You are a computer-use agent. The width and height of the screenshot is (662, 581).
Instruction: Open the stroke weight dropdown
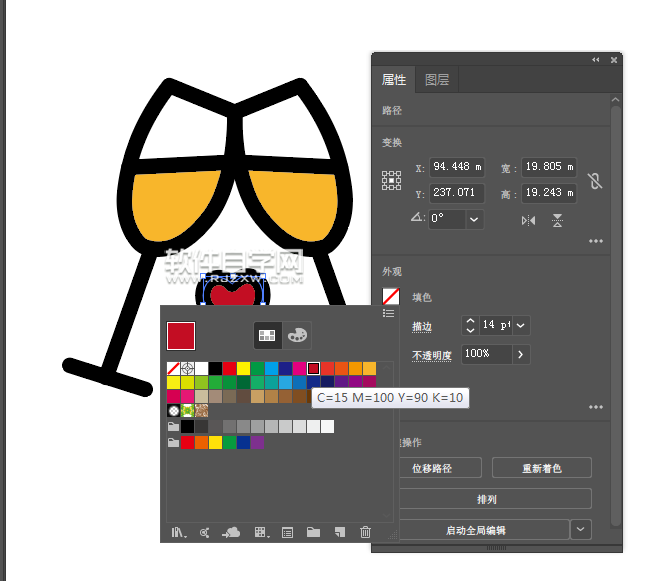(521, 326)
